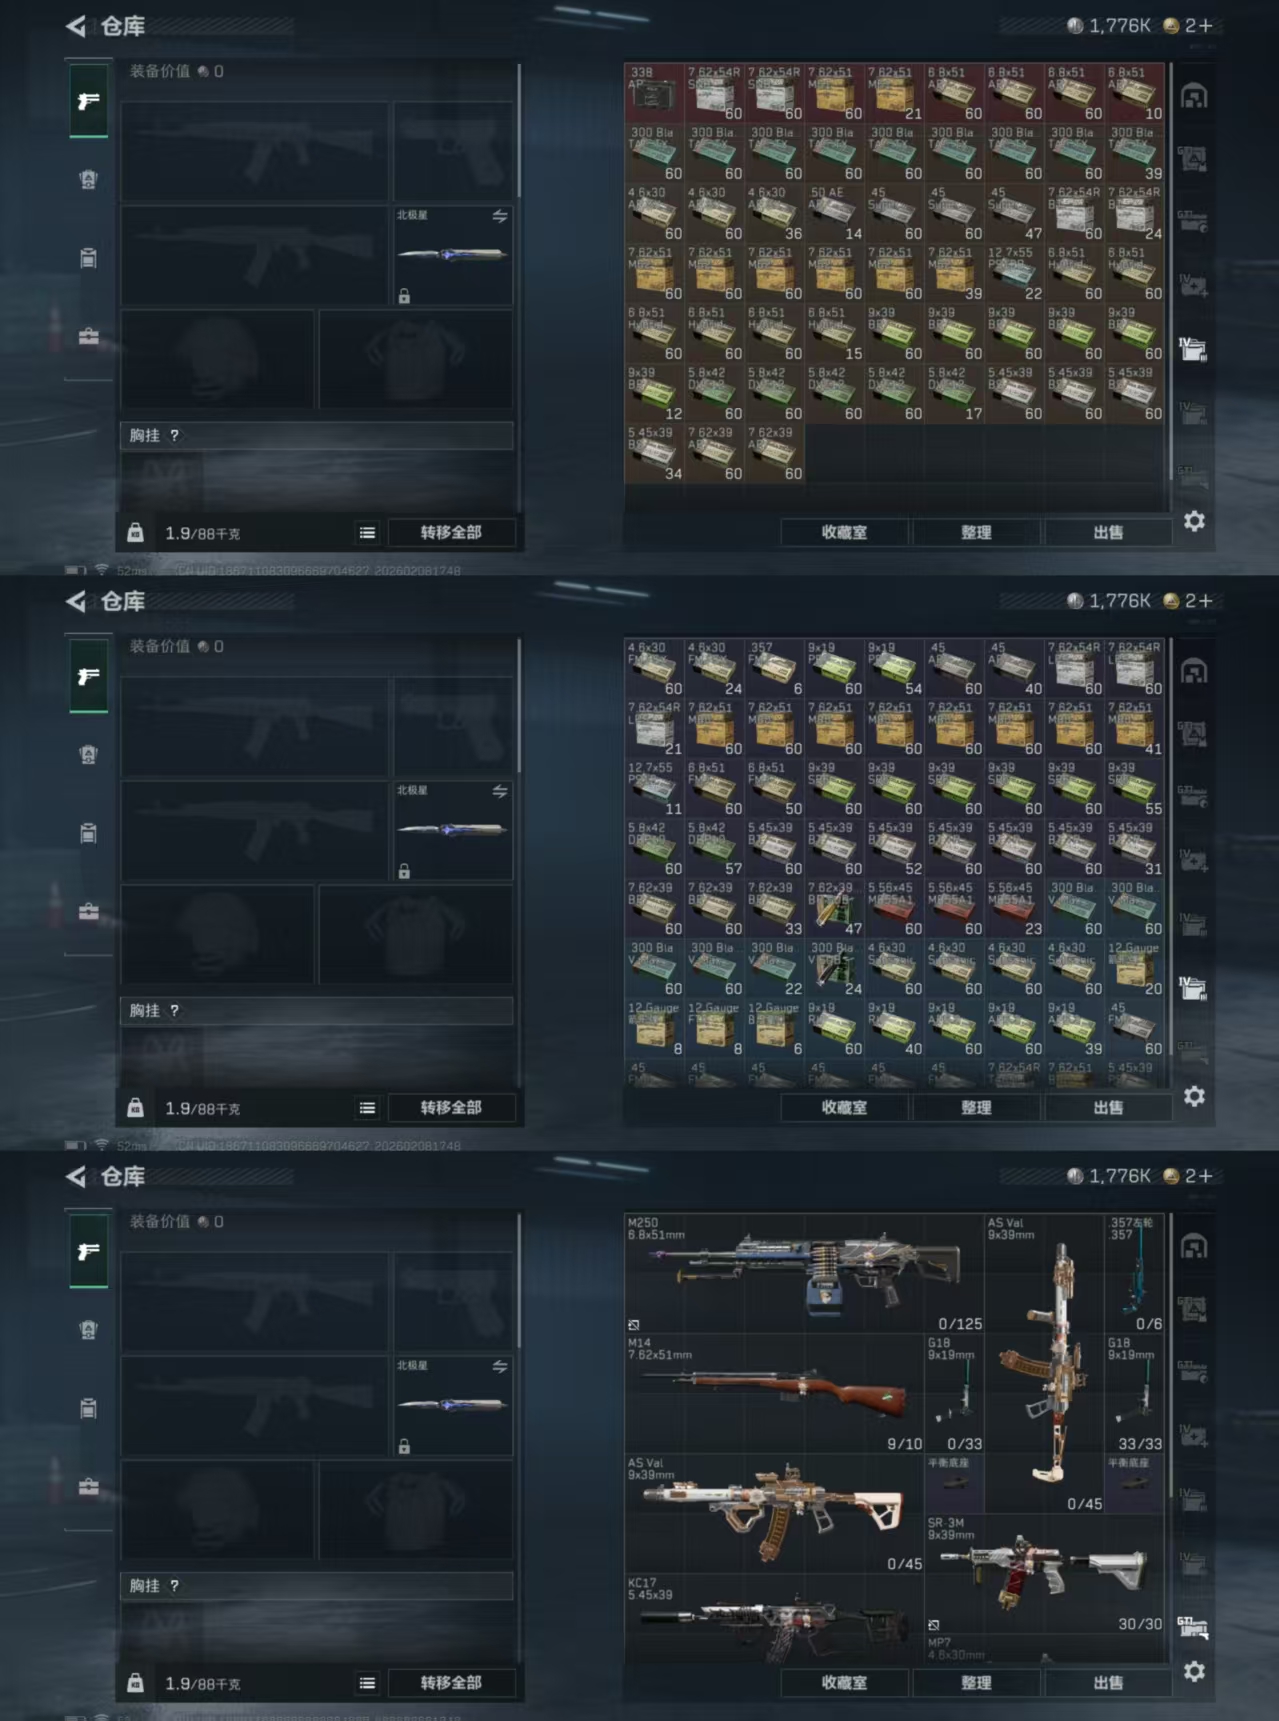This screenshot has height=1721, width=1279.
Task: Pick the .357 ammo stack of 6
Action: click(775, 668)
